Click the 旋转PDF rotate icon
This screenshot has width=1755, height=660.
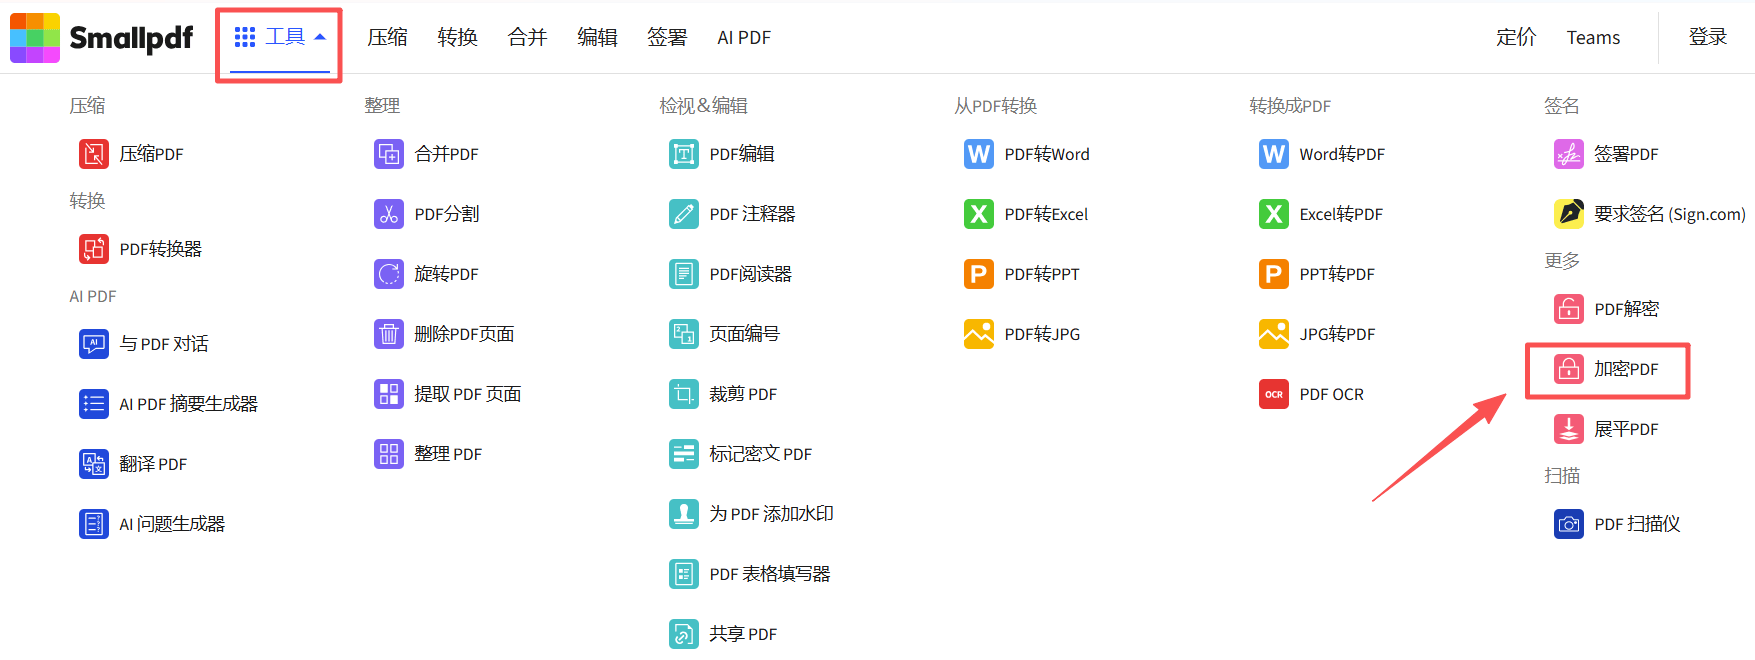click(x=389, y=274)
